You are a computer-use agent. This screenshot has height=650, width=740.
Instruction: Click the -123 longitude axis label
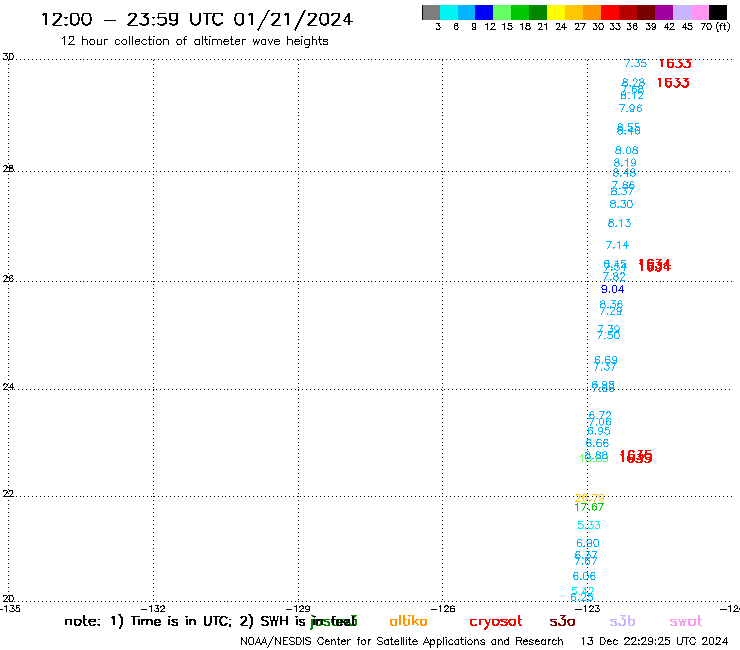(x=588, y=609)
